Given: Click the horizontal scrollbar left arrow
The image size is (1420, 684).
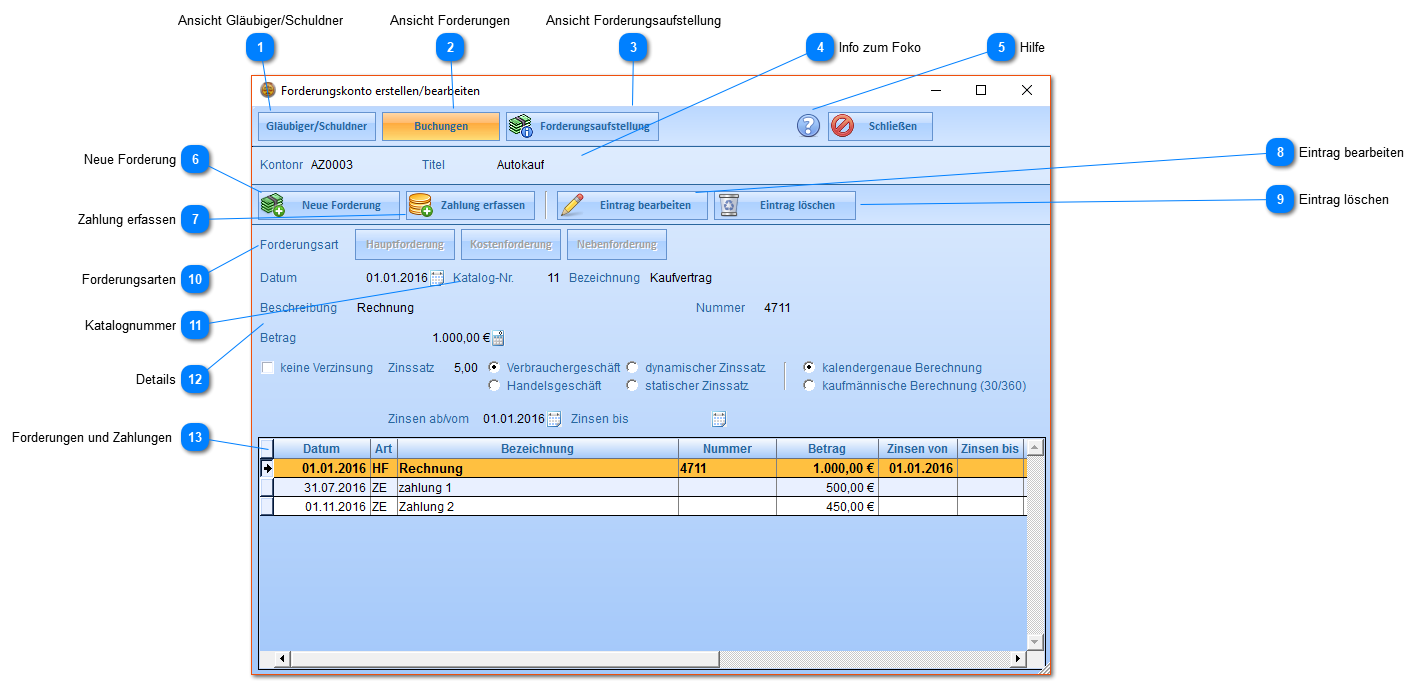Looking at the screenshot, I should pyautogui.click(x=283, y=659).
